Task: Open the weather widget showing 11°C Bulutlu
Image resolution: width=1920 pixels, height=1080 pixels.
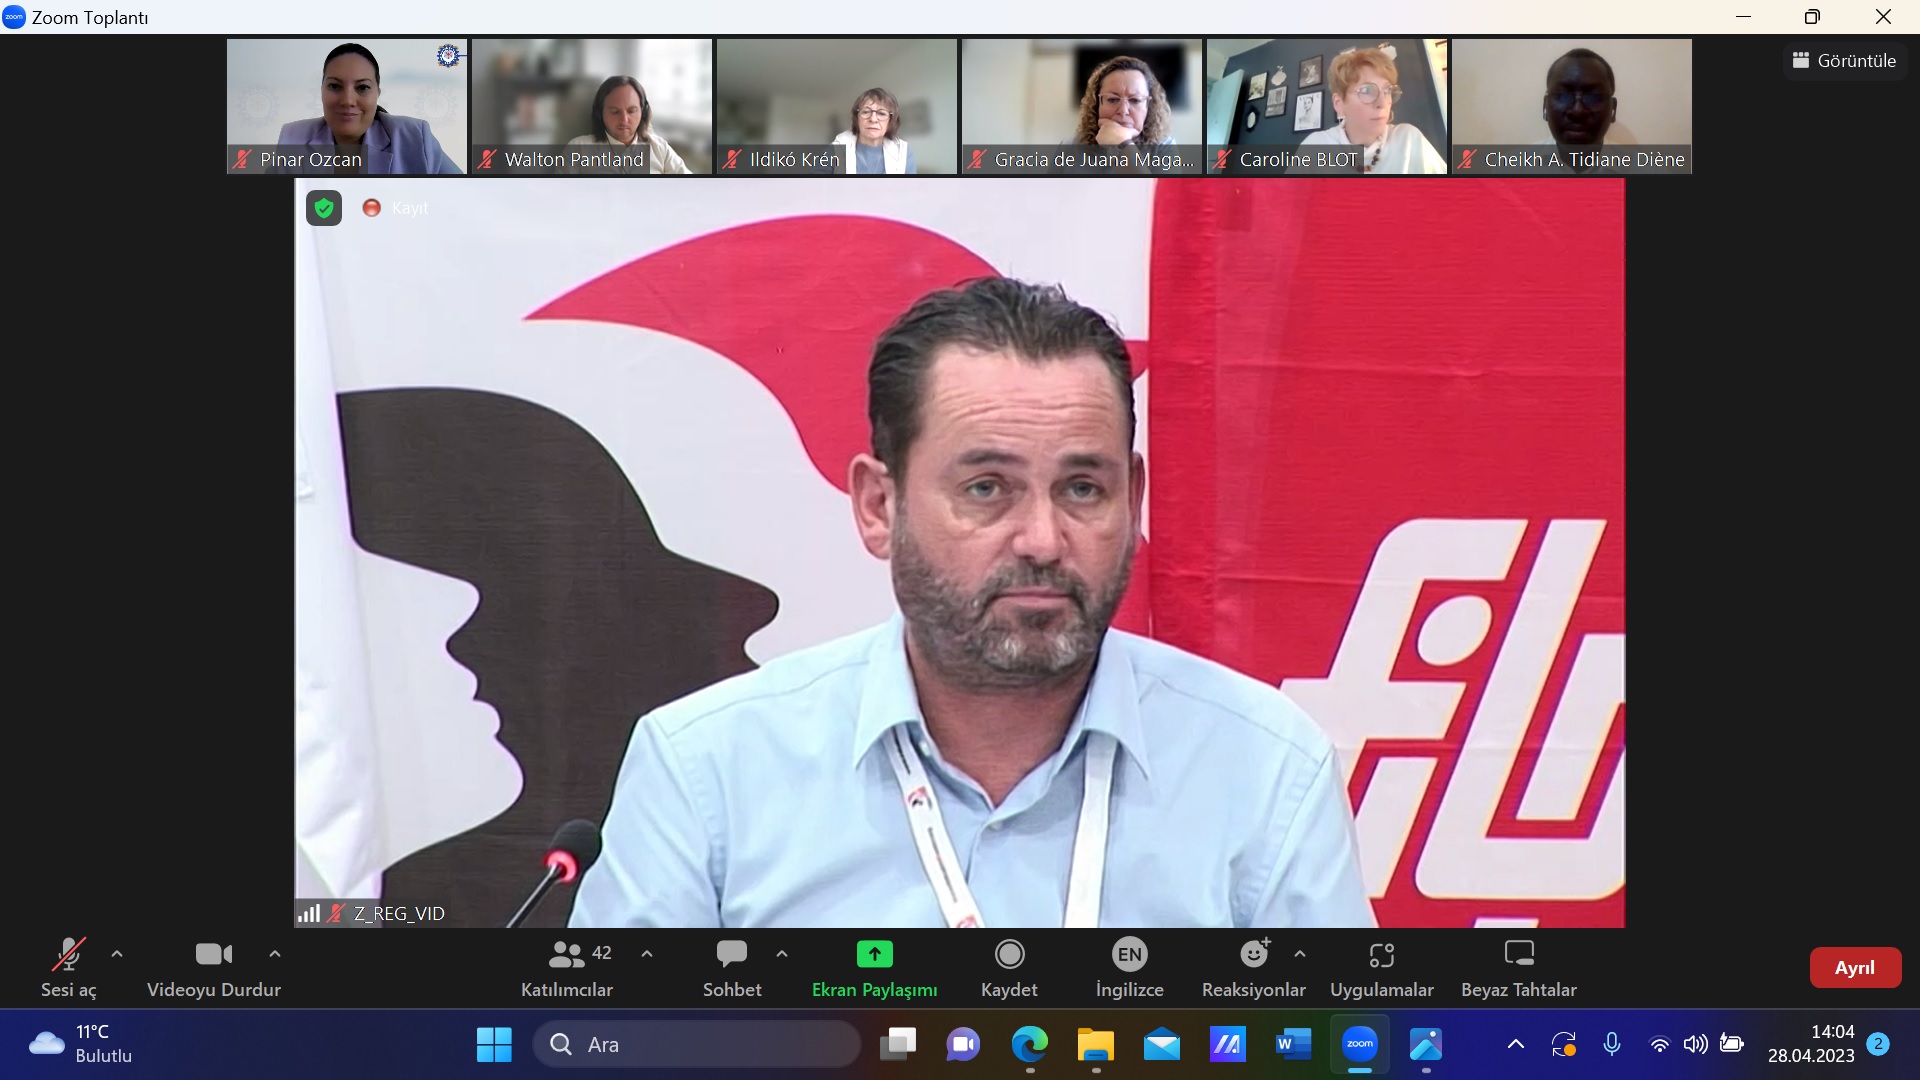Action: (x=80, y=1044)
